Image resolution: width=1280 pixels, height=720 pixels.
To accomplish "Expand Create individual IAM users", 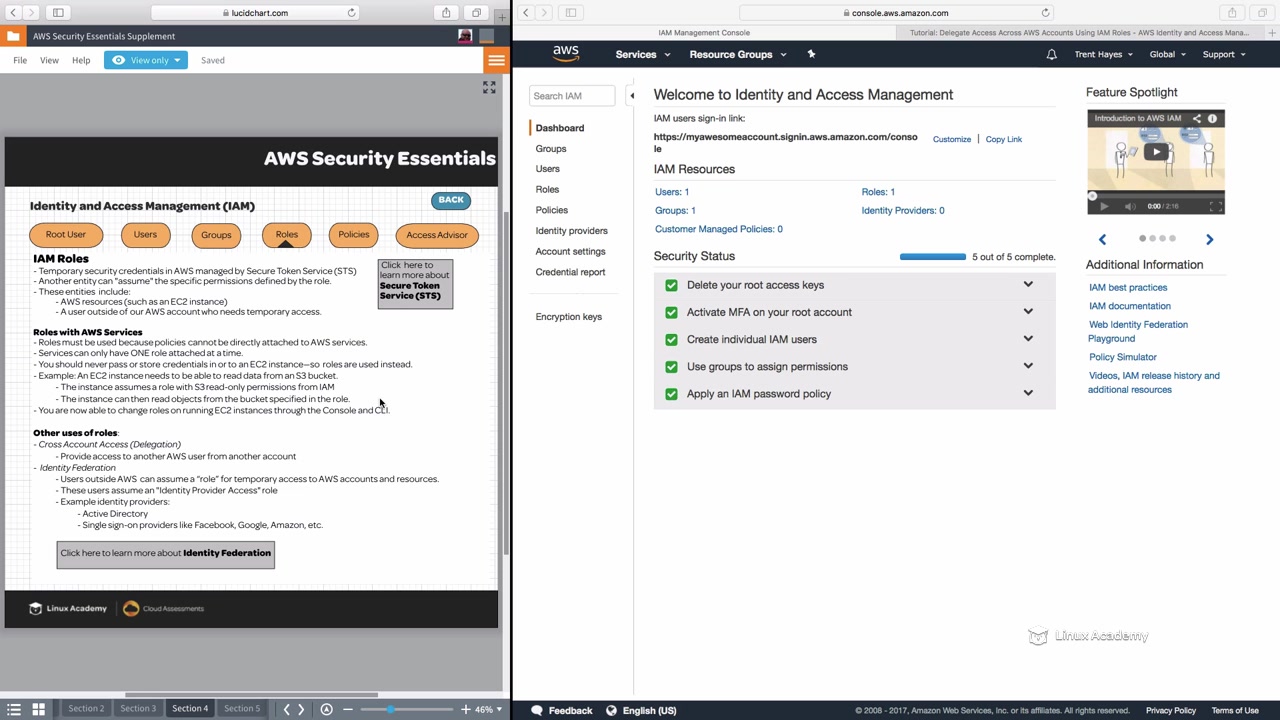I will point(1028,339).
